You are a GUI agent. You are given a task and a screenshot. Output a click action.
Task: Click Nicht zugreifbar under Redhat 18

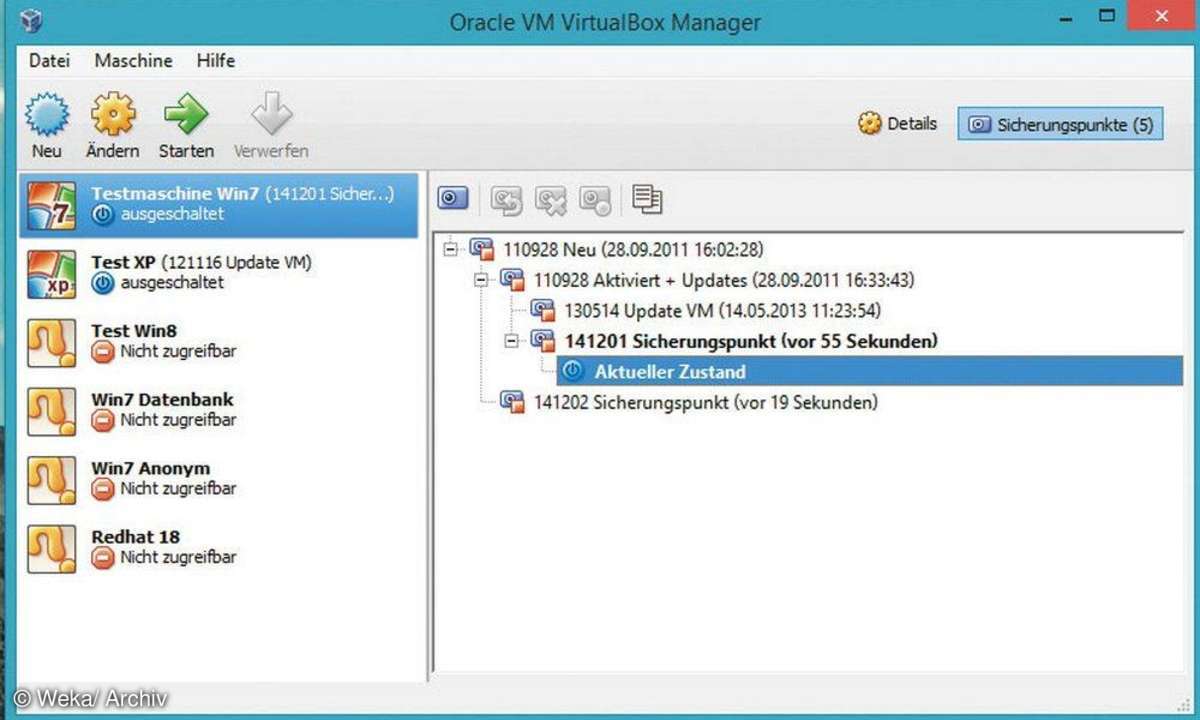click(x=178, y=557)
